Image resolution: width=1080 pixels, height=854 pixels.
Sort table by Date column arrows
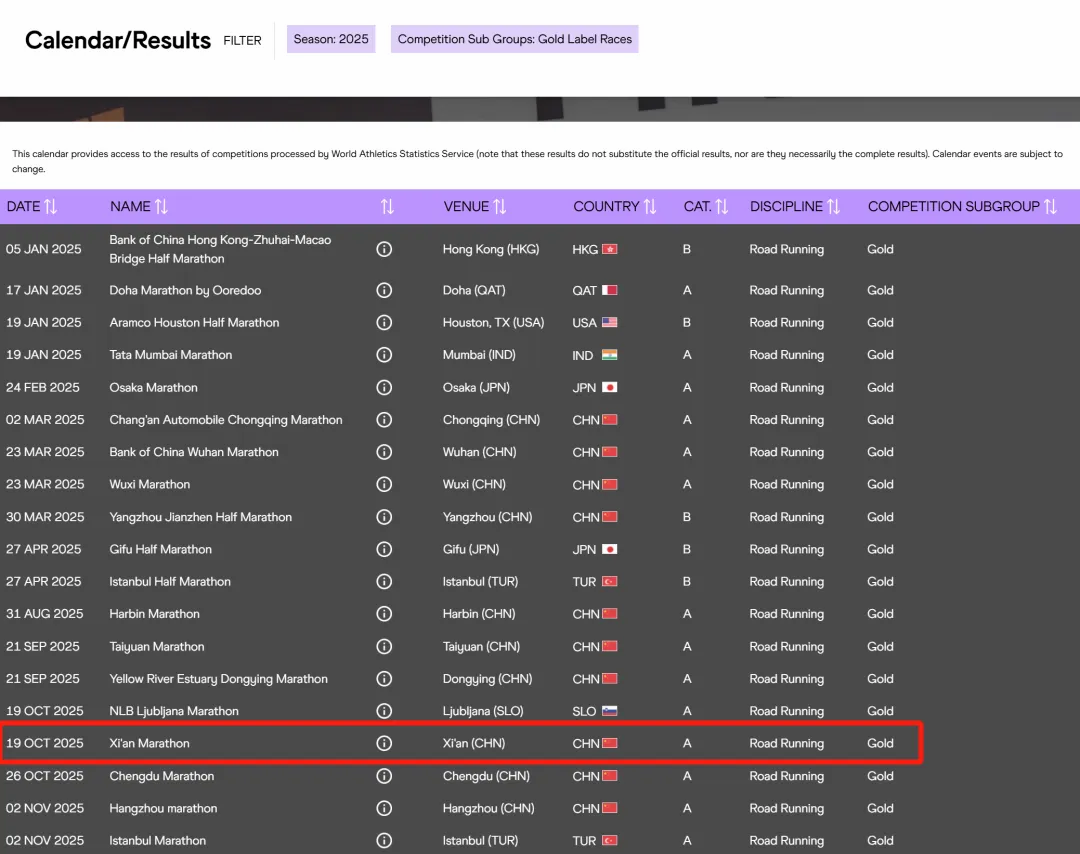click(51, 207)
